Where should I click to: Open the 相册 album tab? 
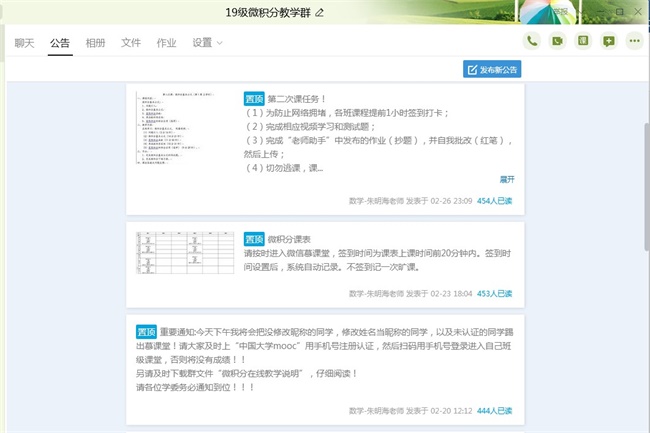[95, 43]
